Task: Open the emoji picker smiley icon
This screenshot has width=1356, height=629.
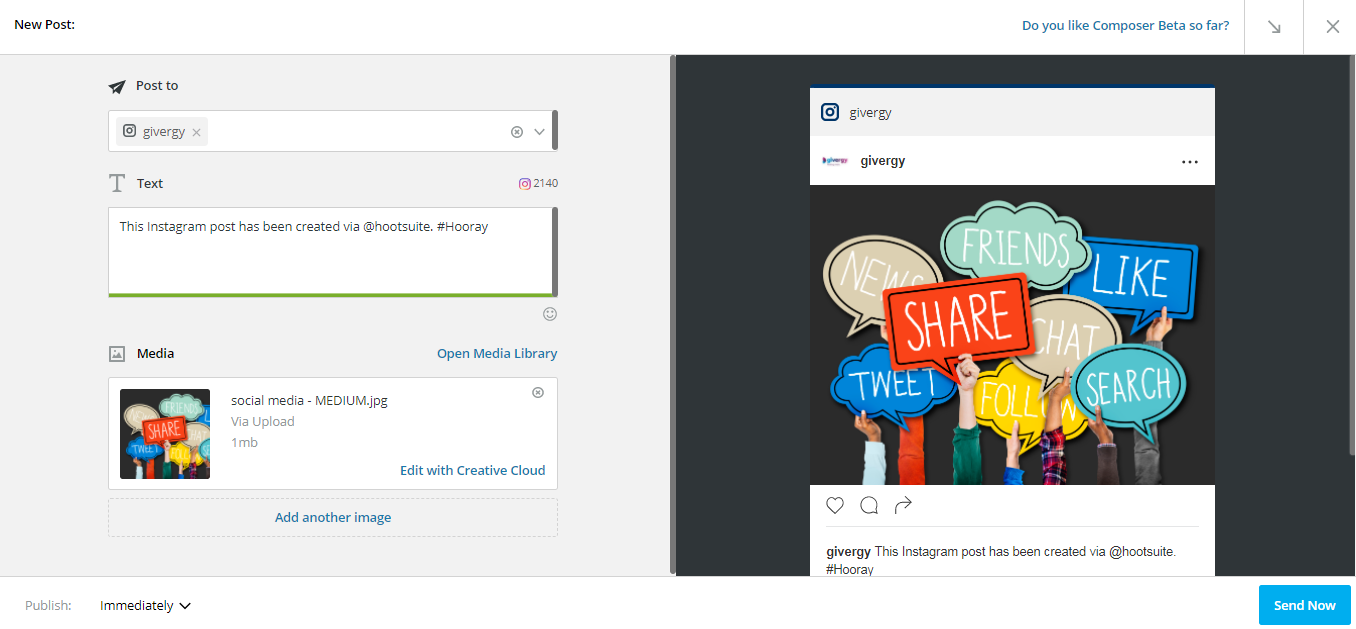Action: (550, 314)
